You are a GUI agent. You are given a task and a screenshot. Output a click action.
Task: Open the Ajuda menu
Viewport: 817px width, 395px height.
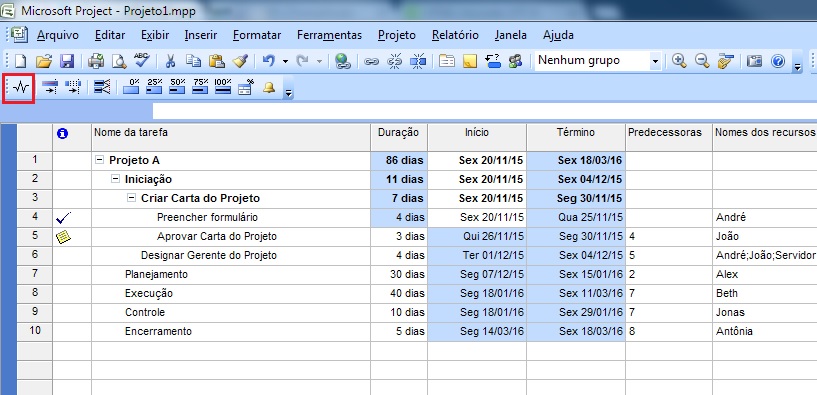(558, 35)
